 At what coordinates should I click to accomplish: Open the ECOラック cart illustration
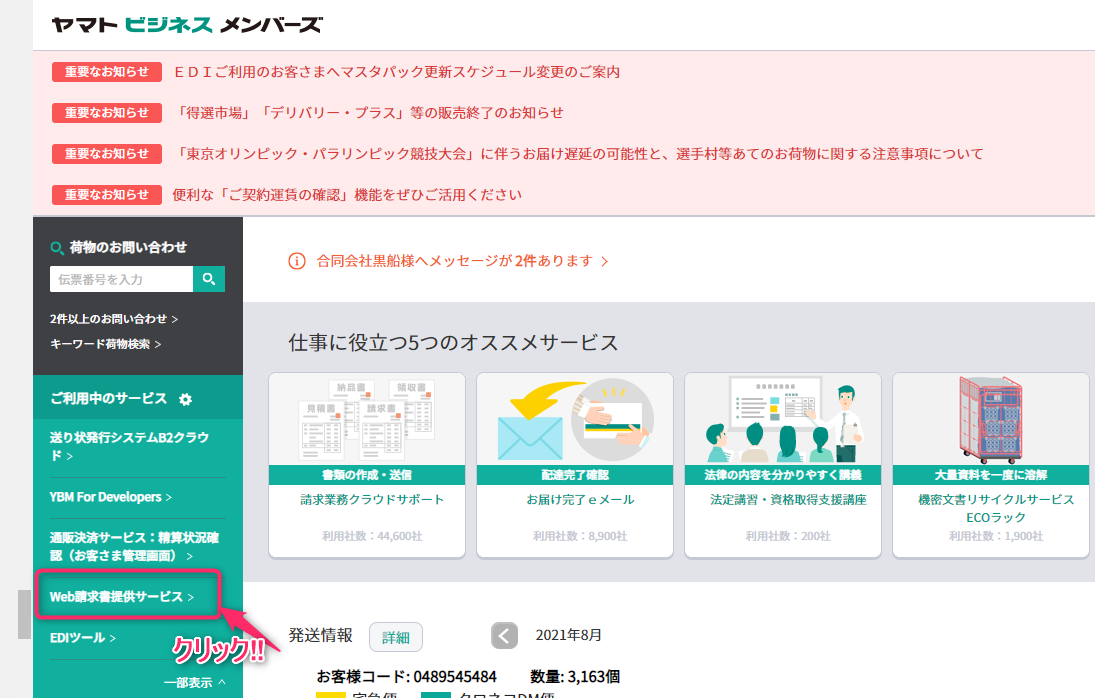[991, 419]
